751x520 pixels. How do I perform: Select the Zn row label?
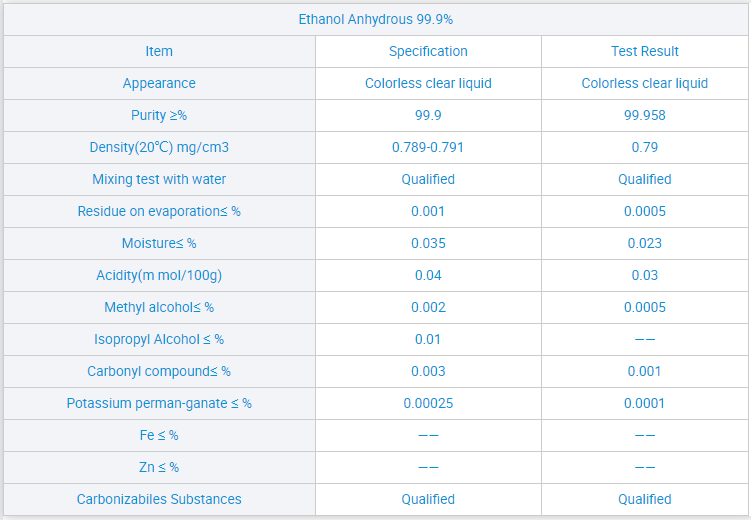click(159, 467)
